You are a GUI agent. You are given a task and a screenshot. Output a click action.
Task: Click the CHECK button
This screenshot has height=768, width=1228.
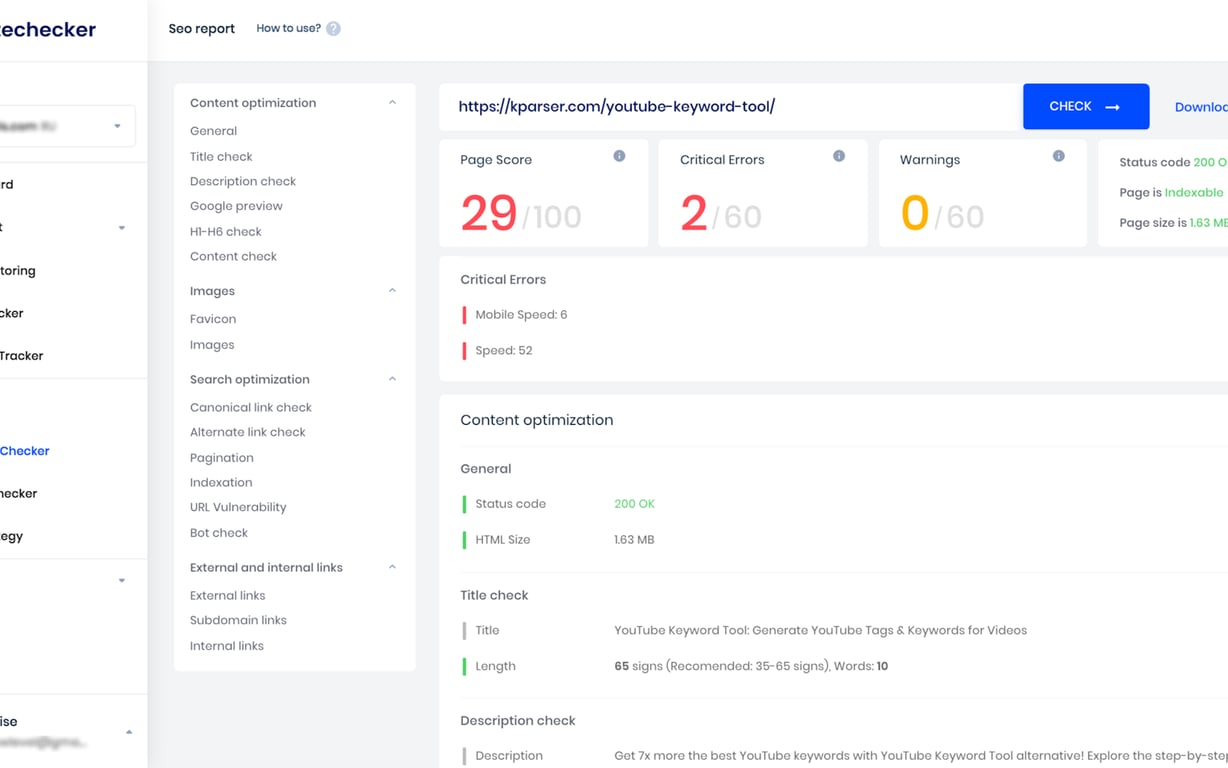[1086, 106]
